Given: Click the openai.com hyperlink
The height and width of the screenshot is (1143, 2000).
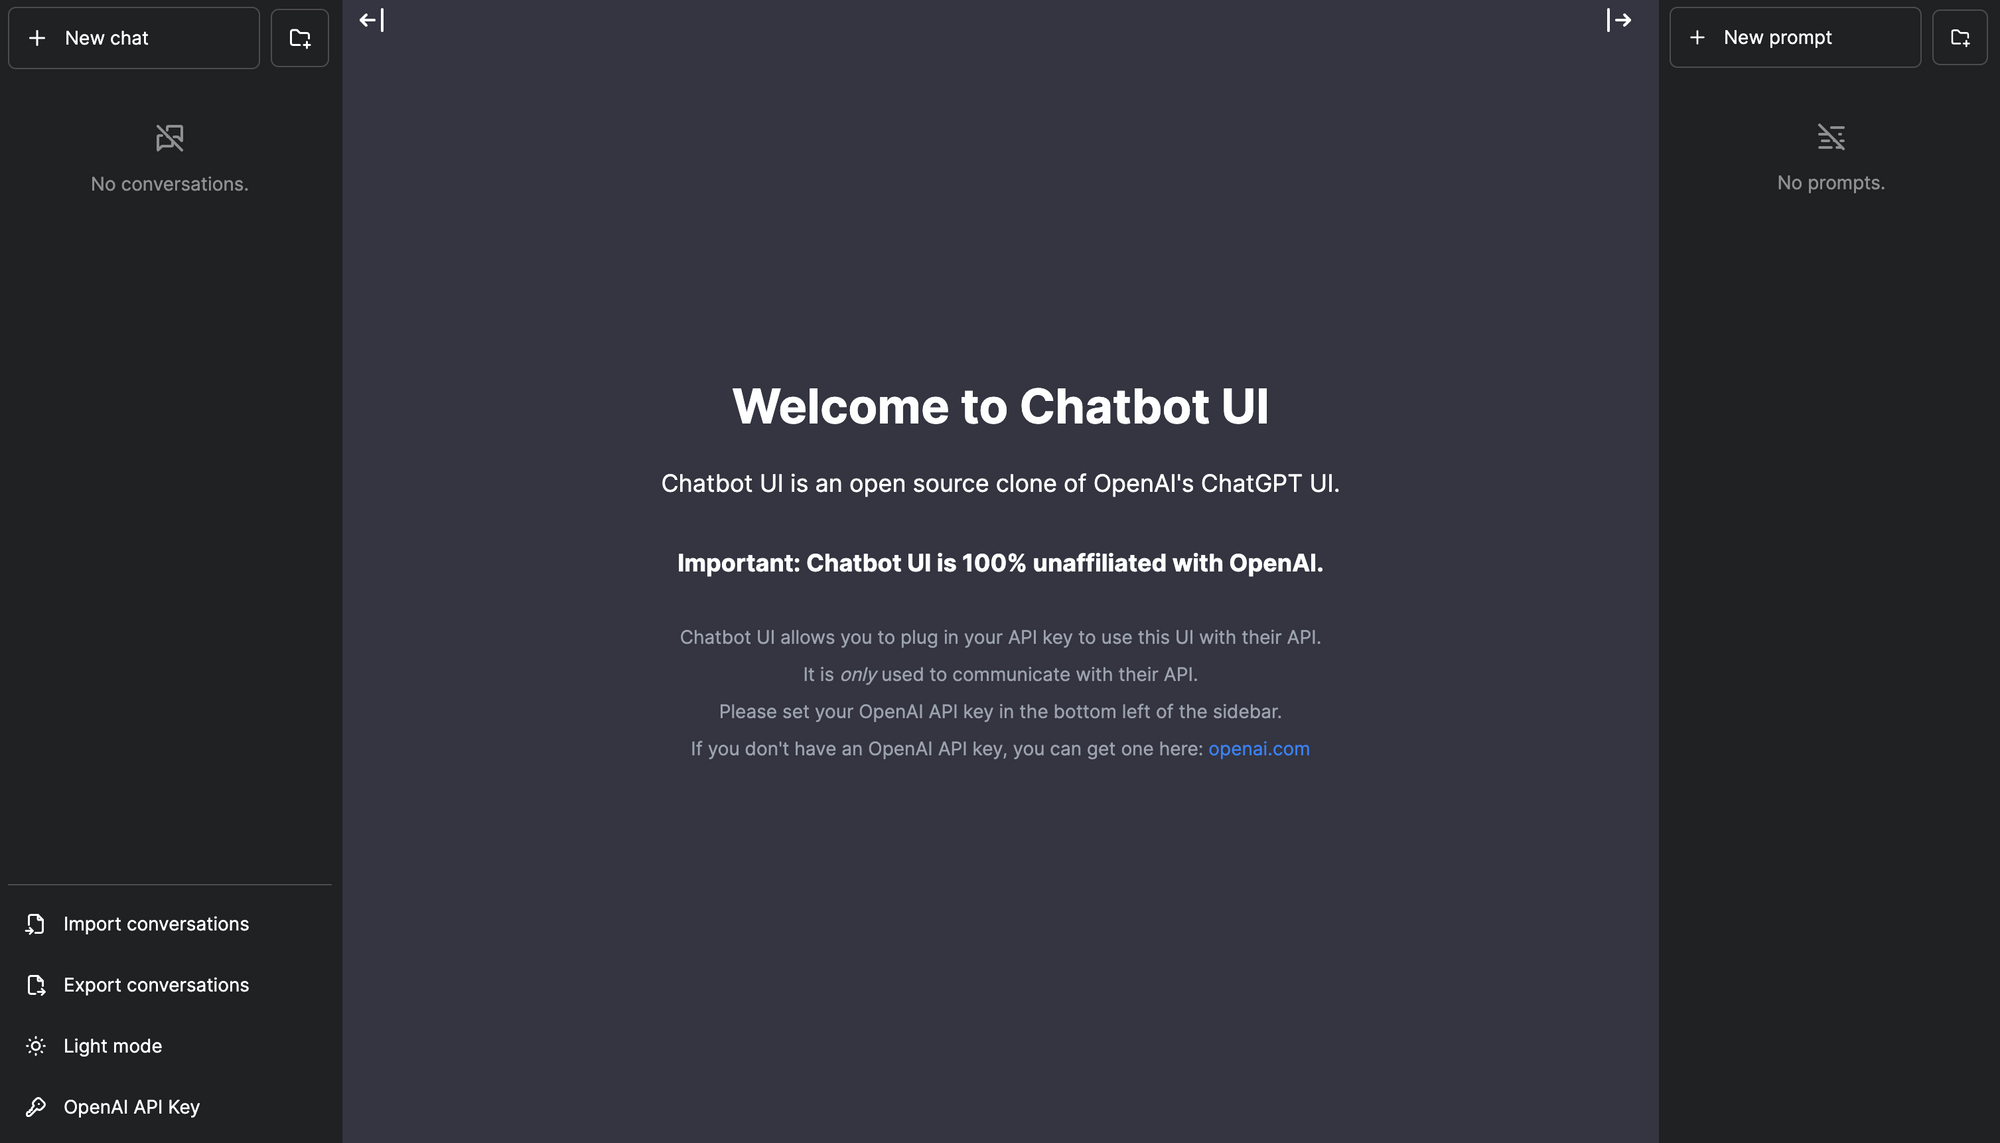Looking at the screenshot, I should [1258, 747].
